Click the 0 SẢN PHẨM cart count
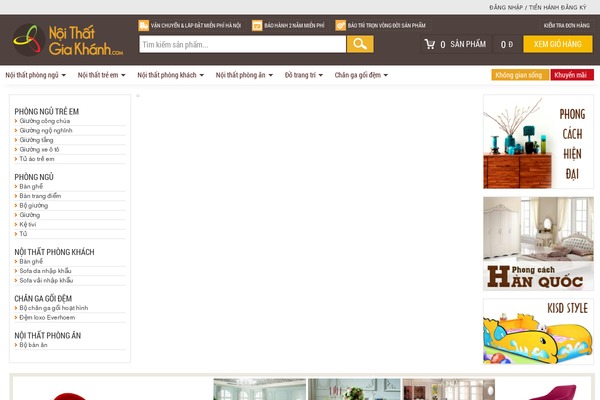Viewport: 600px width, 400px height. (463, 44)
